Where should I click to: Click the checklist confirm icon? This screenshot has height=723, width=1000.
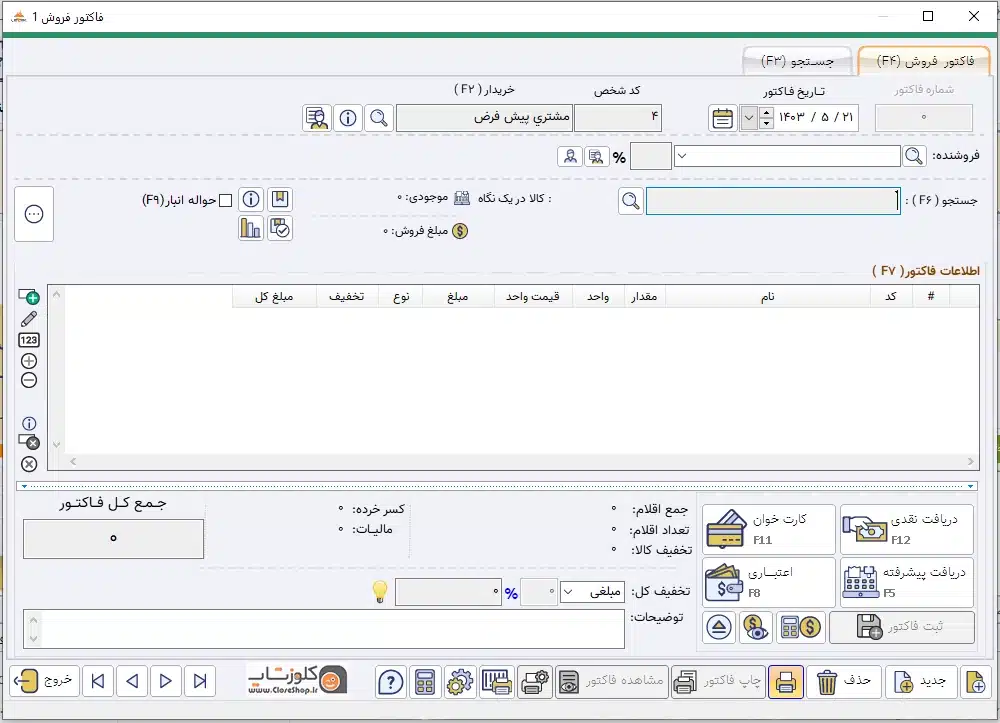click(280, 228)
